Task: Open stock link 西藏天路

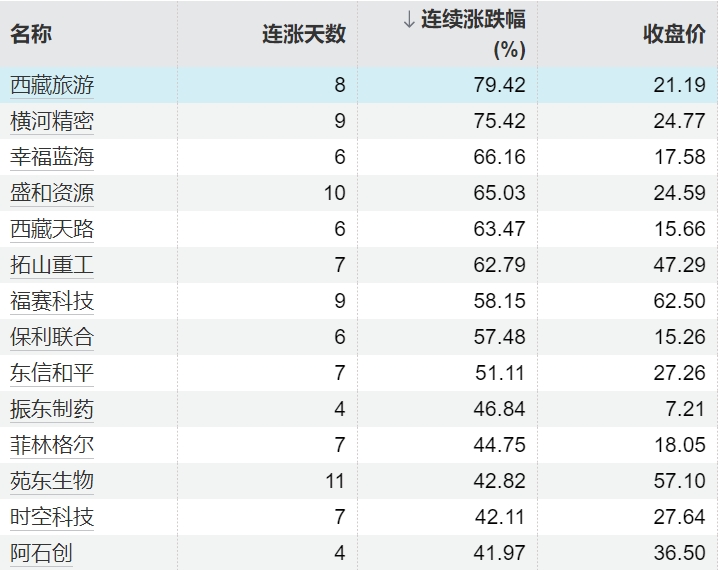Action: (x=52, y=229)
